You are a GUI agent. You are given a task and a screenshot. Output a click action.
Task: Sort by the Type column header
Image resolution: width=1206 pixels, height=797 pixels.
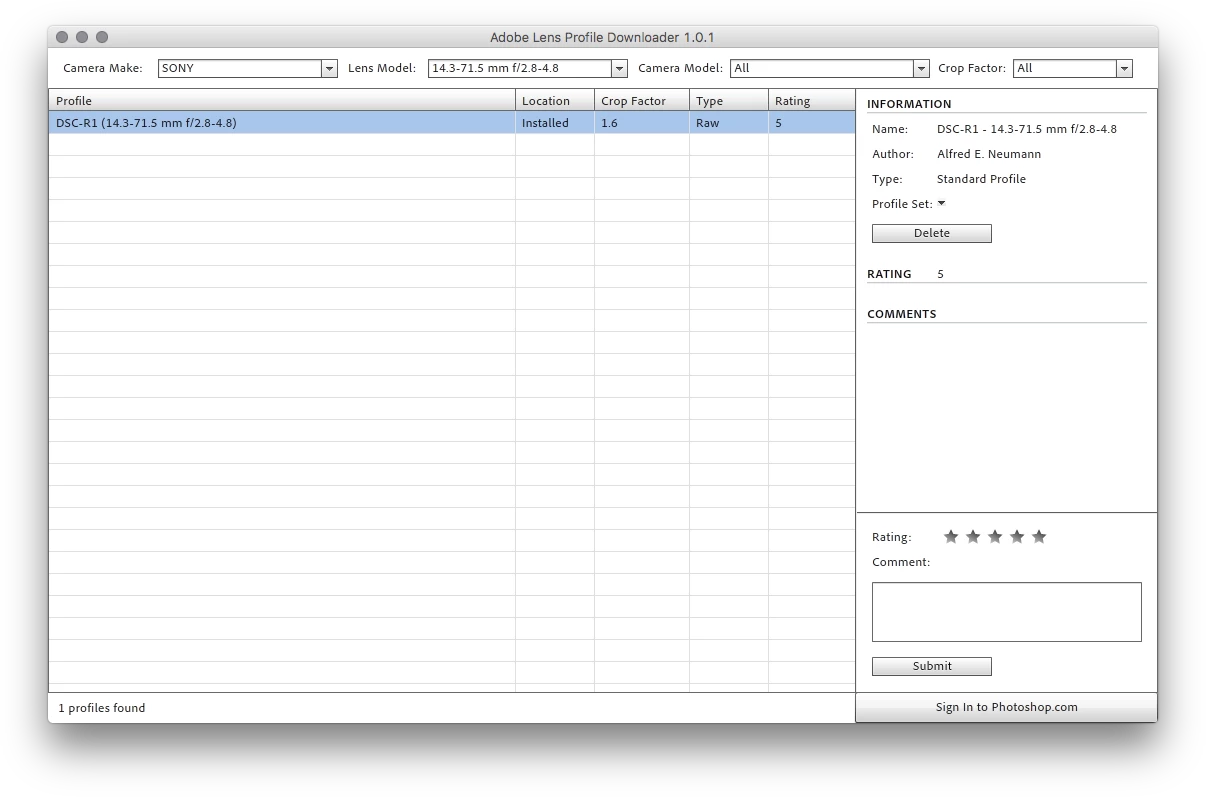[729, 100]
